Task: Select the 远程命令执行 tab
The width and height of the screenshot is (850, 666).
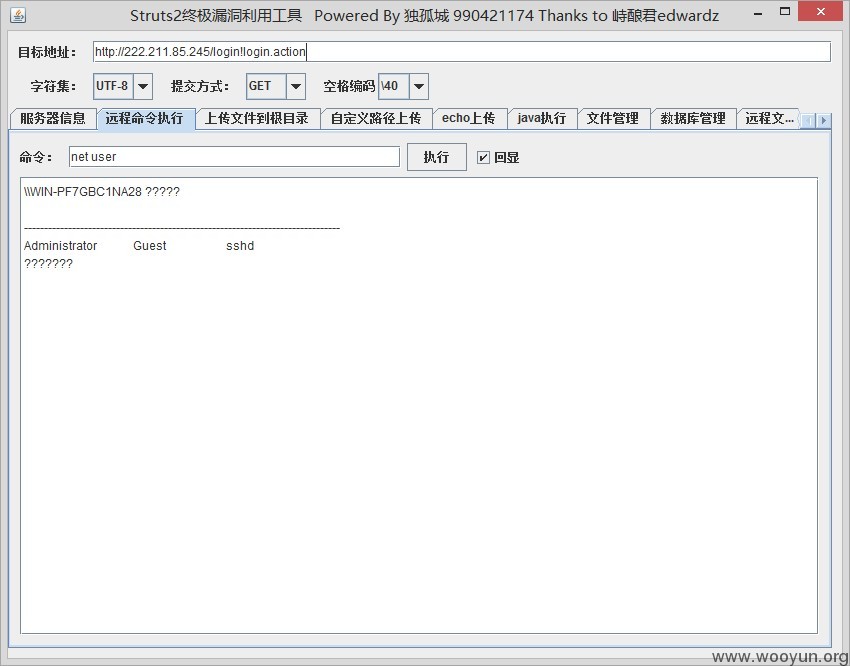Action: 145,119
